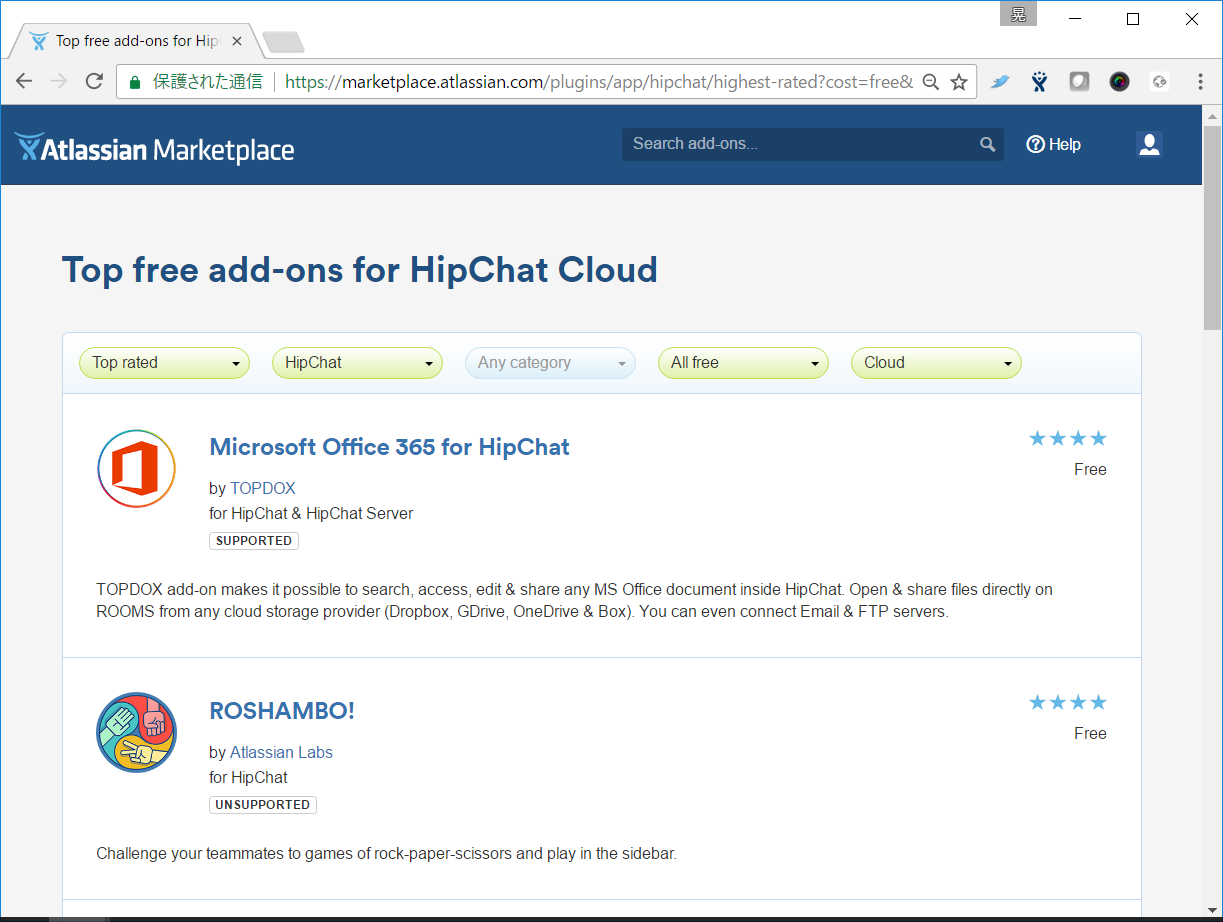Bookmark this page with the star icon
This screenshot has height=922, width=1223.
pyautogui.click(x=959, y=82)
